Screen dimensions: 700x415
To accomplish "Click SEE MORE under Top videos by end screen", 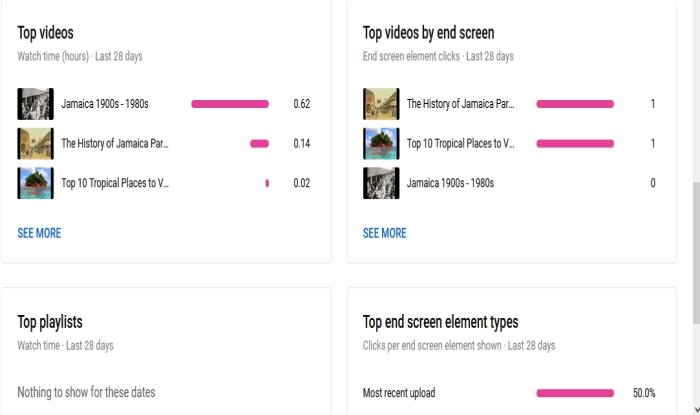I will (x=384, y=233).
